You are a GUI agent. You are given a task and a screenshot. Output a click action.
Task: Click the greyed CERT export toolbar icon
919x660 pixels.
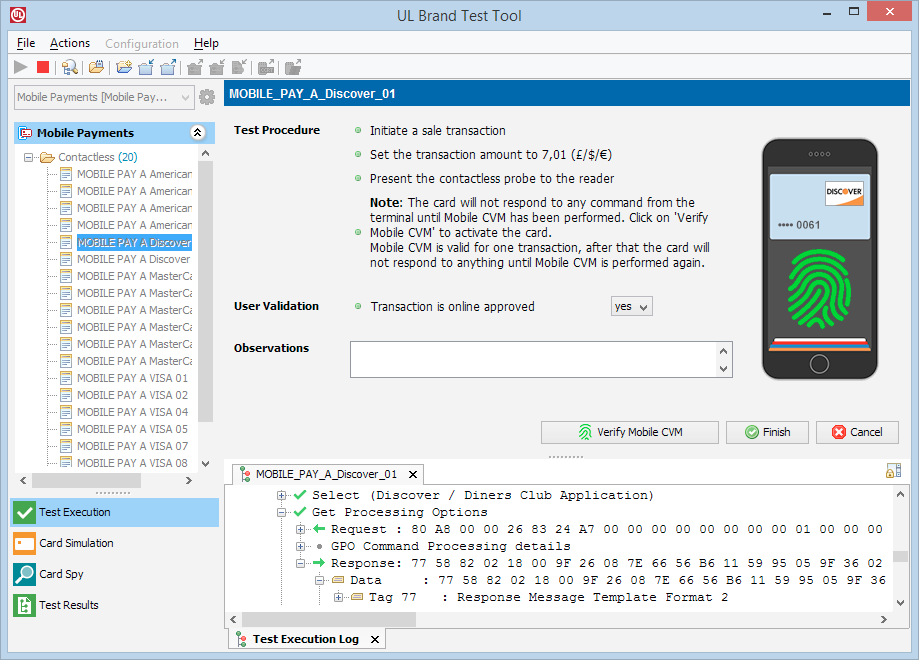click(267, 67)
